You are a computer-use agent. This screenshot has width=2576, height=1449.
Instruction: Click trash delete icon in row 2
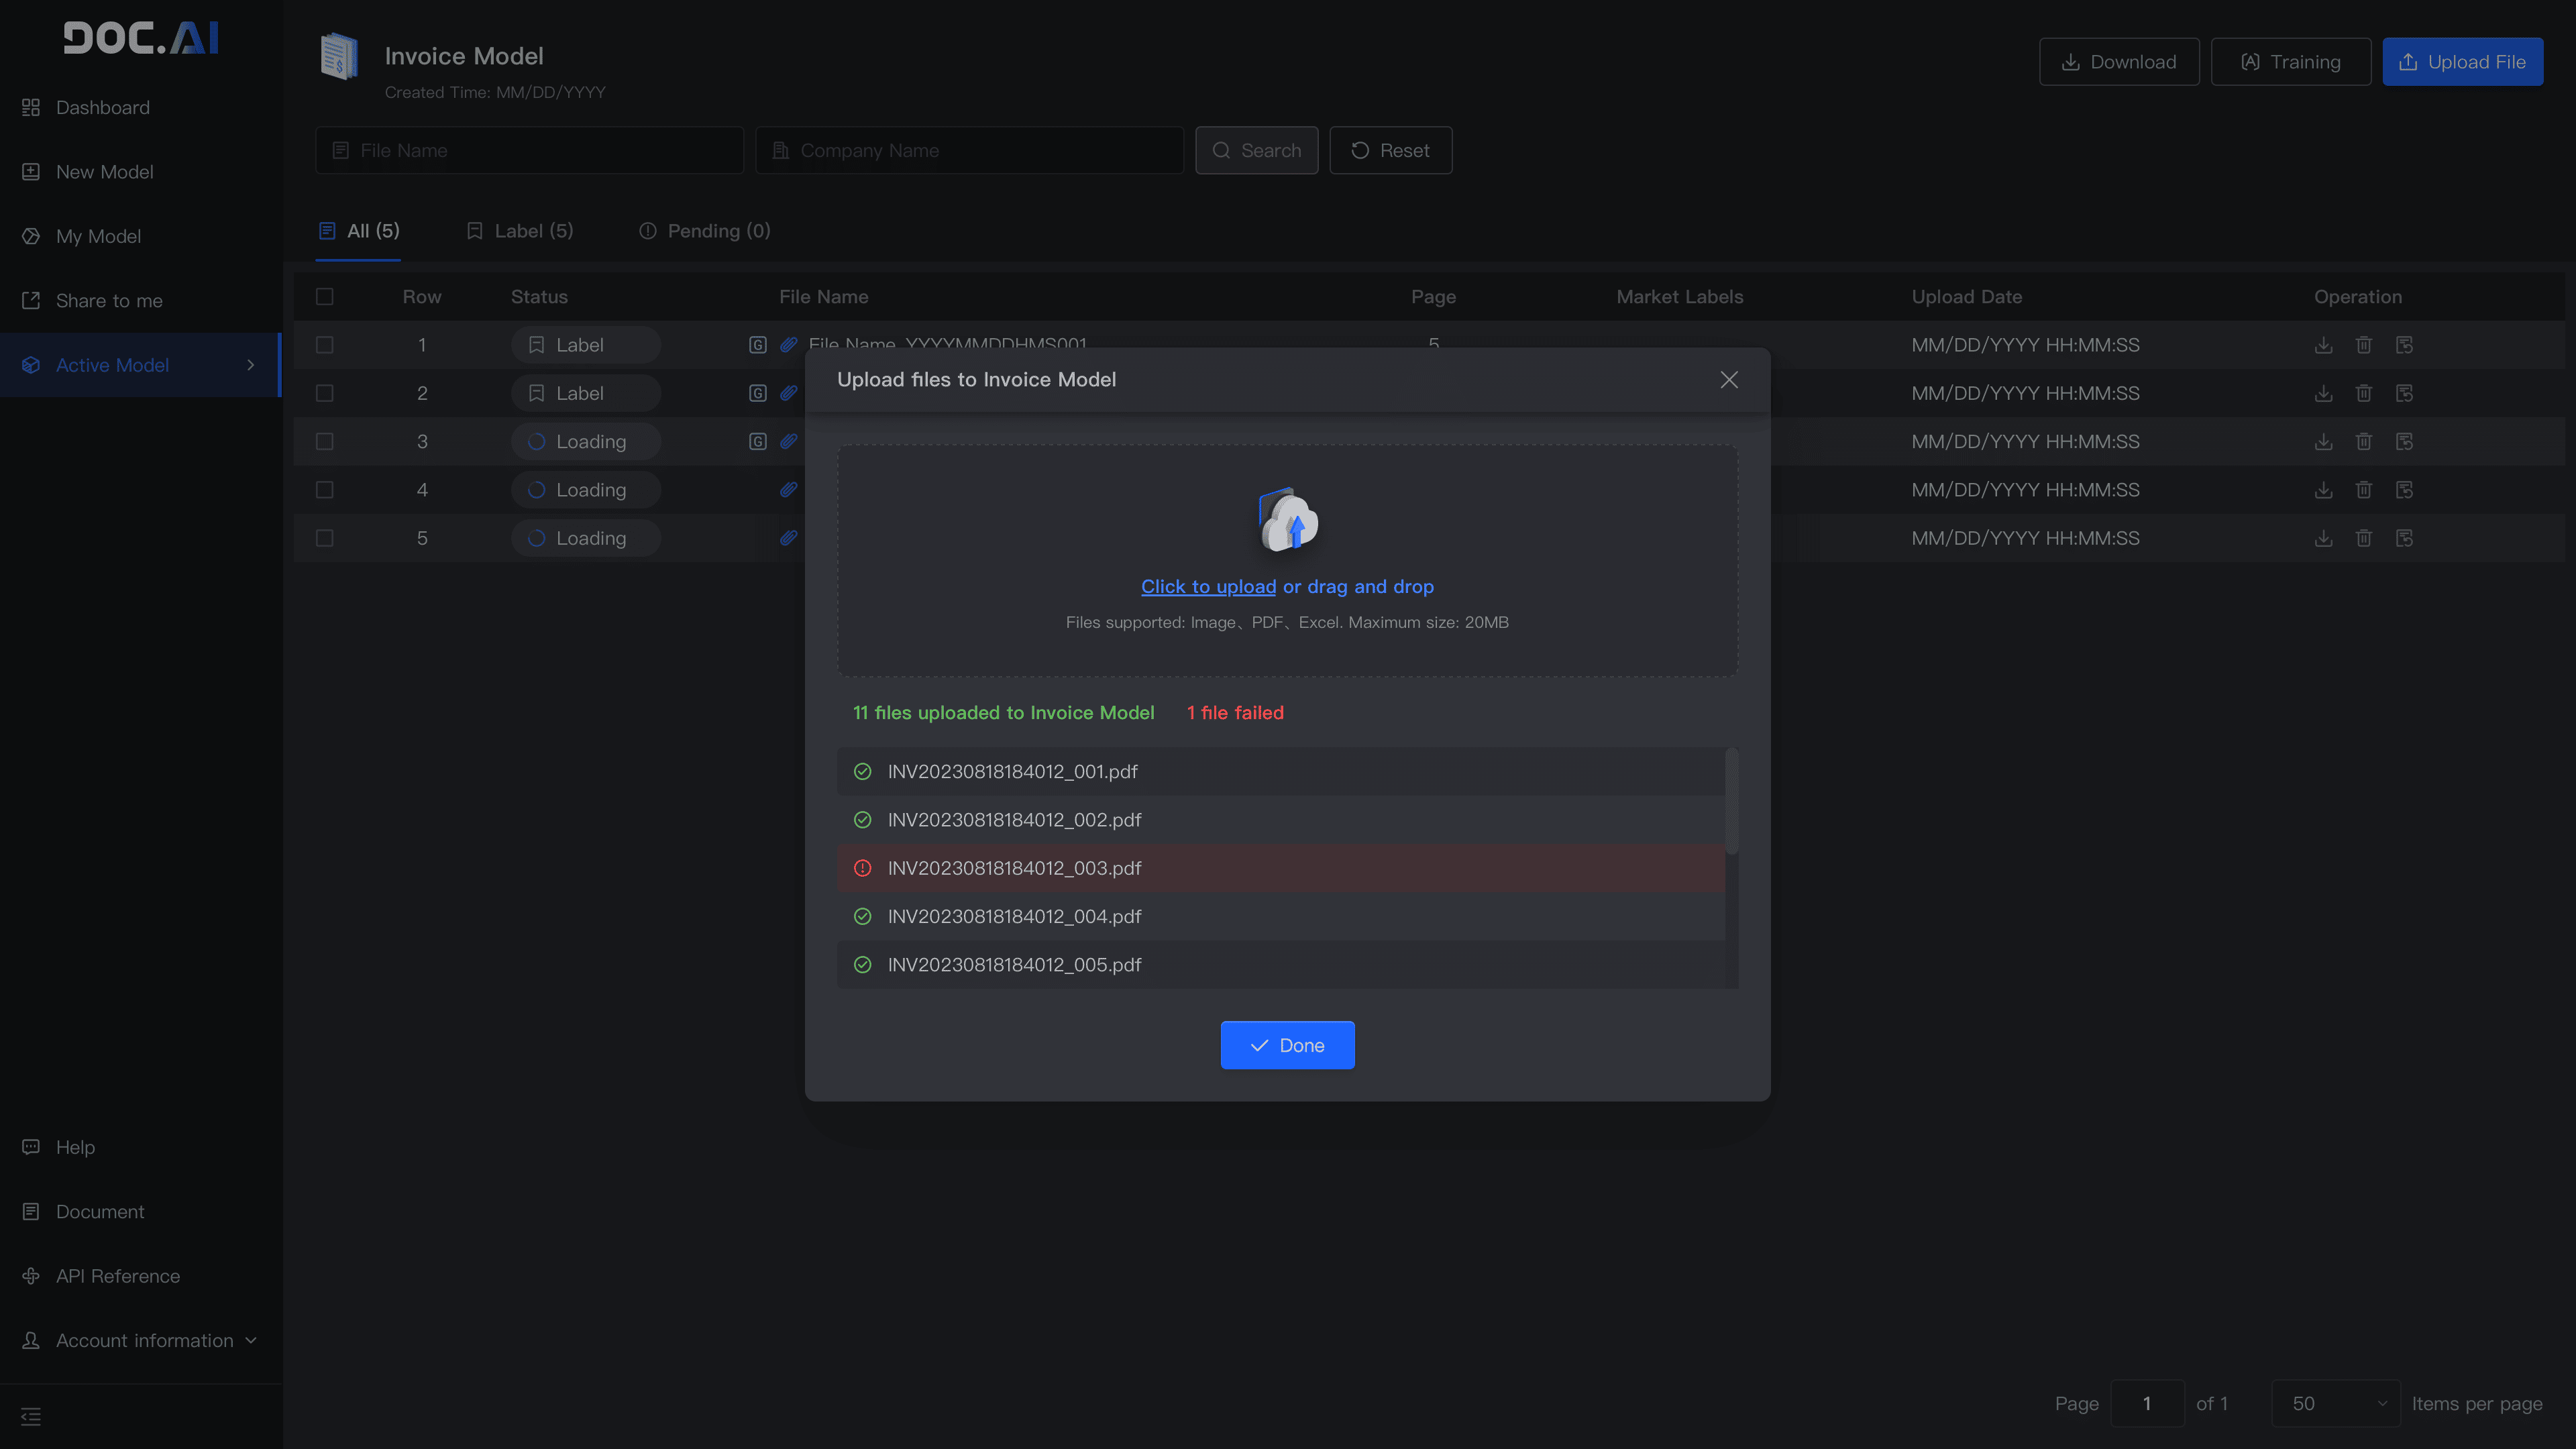2363,393
